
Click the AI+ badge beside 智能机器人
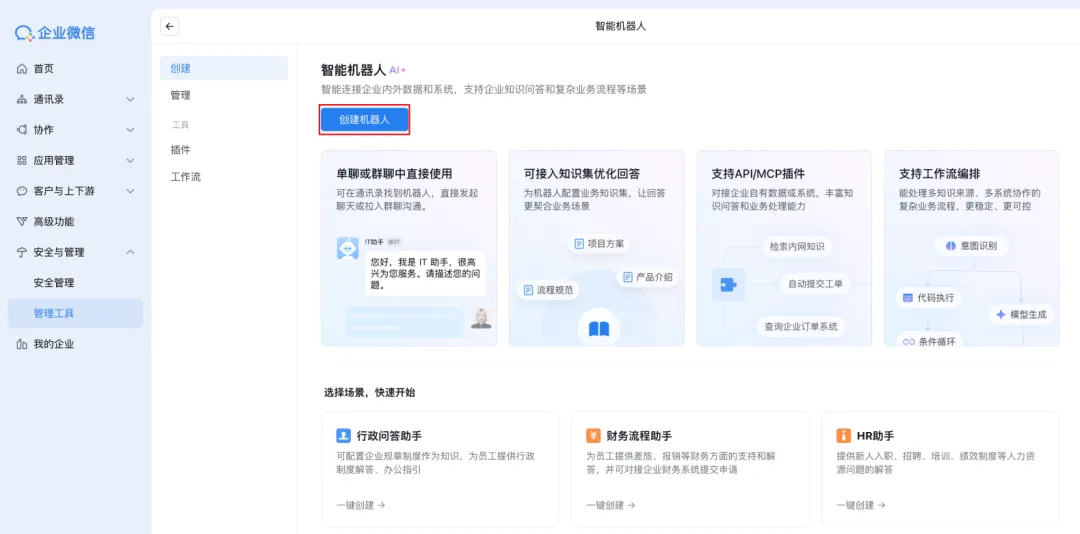pyautogui.click(x=398, y=70)
